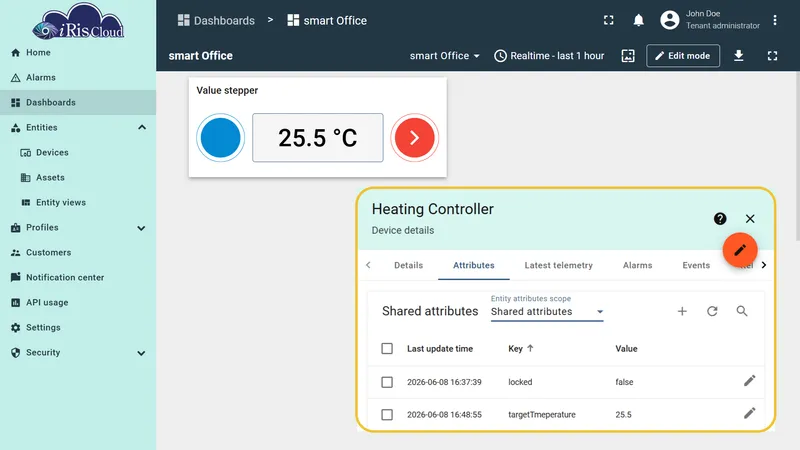The image size is (800, 450).
Task: Add a new attribute with plus icon
Action: tap(682, 311)
